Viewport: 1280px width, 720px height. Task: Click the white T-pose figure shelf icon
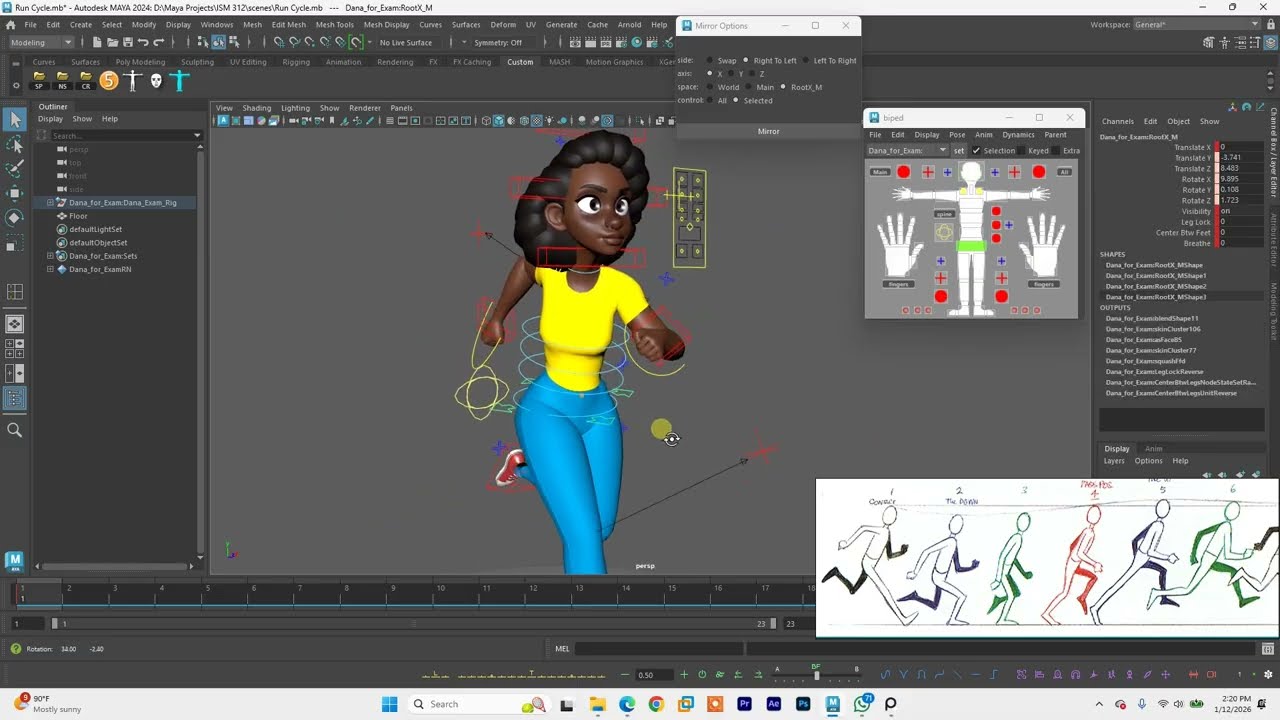(x=132, y=81)
